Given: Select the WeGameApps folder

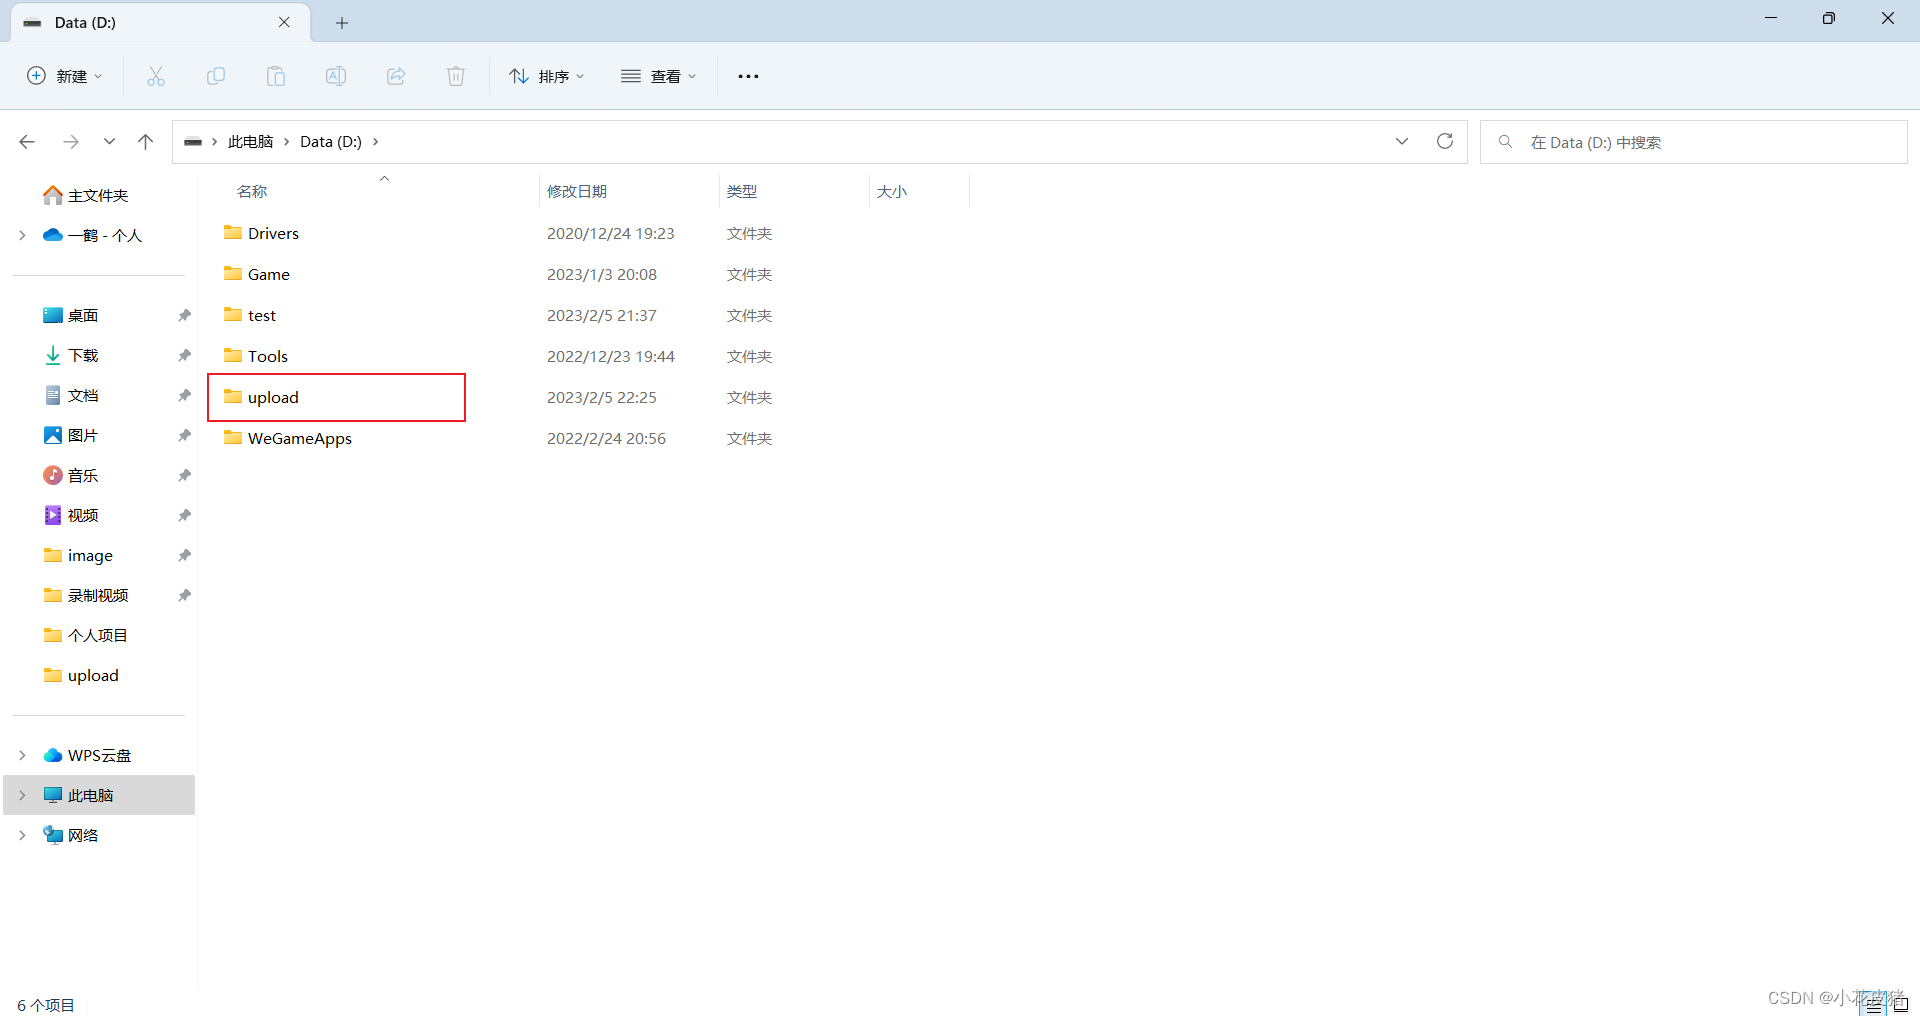Looking at the screenshot, I should point(299,438).
